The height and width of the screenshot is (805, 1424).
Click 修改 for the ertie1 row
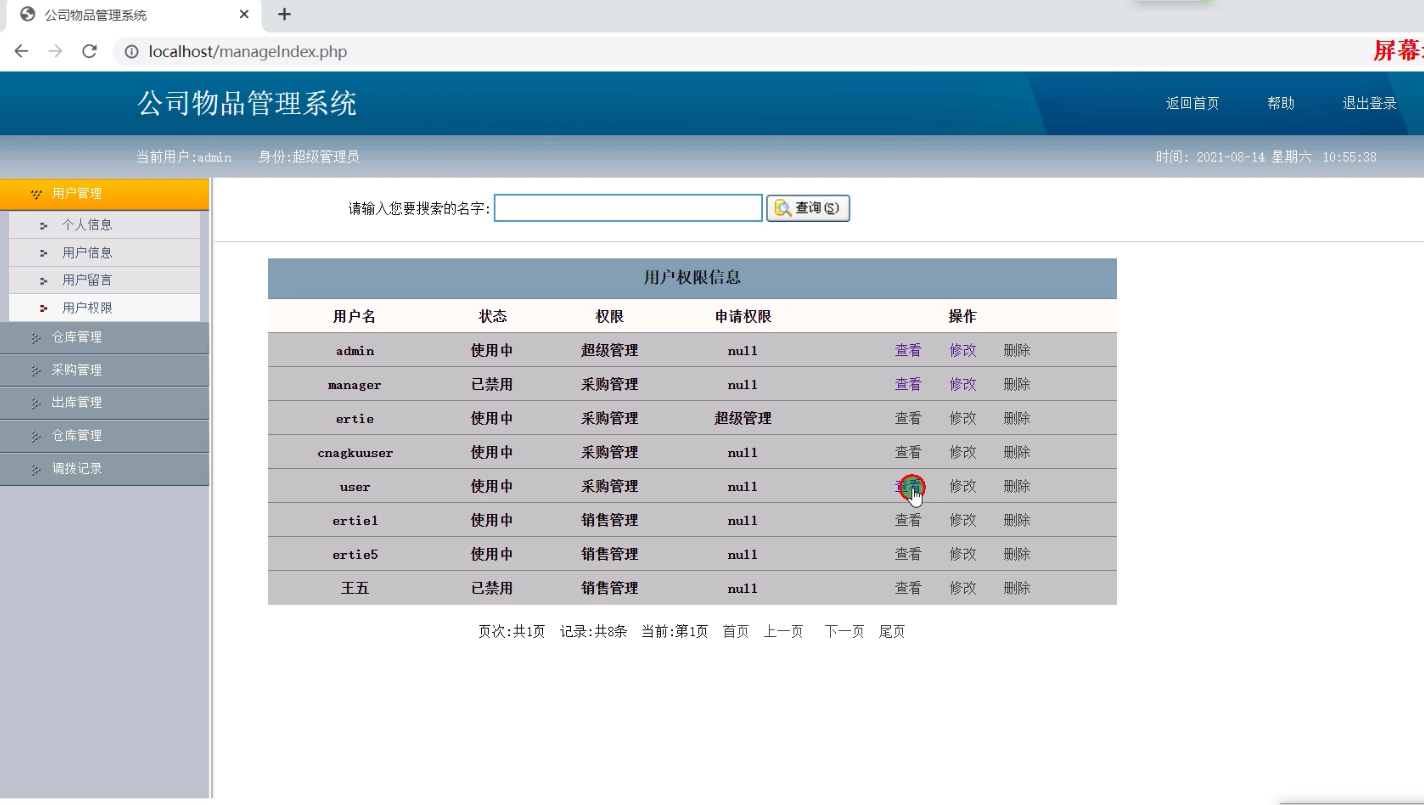963,520
